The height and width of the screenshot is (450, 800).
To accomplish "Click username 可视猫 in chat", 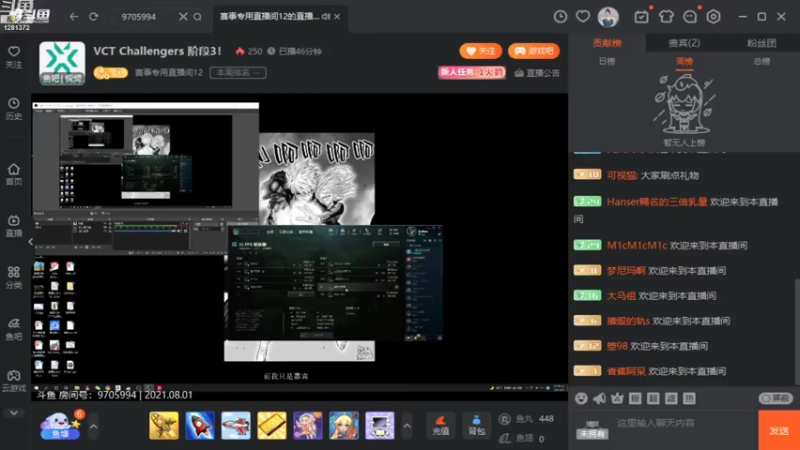I will pyautogui.click(x=622, y=176).
